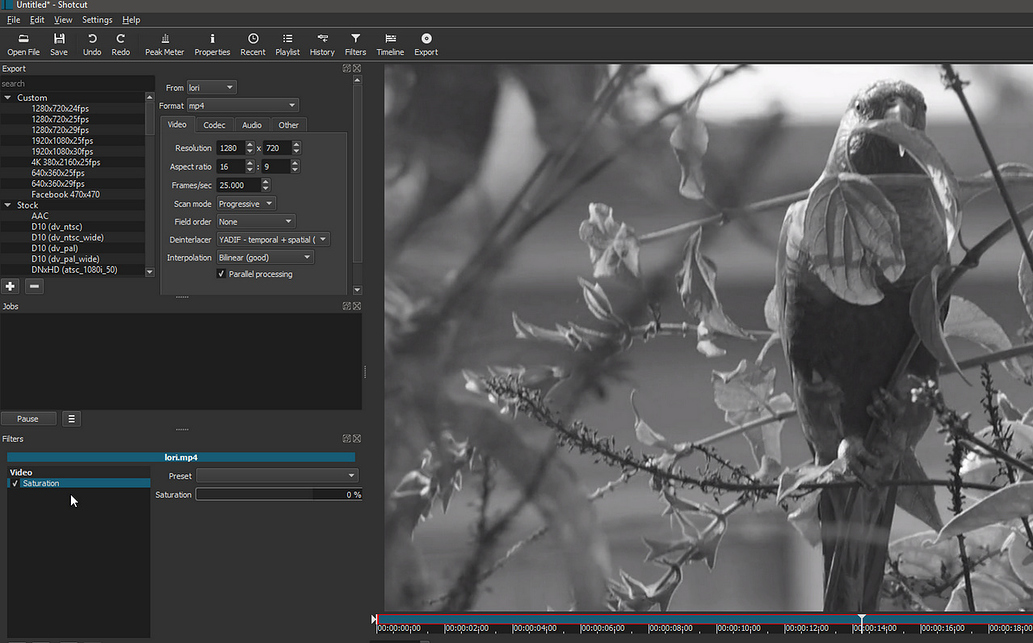Open the Peak Meter panel
This screenshot has height=643, width=1033.
click(x=164, y=42)
